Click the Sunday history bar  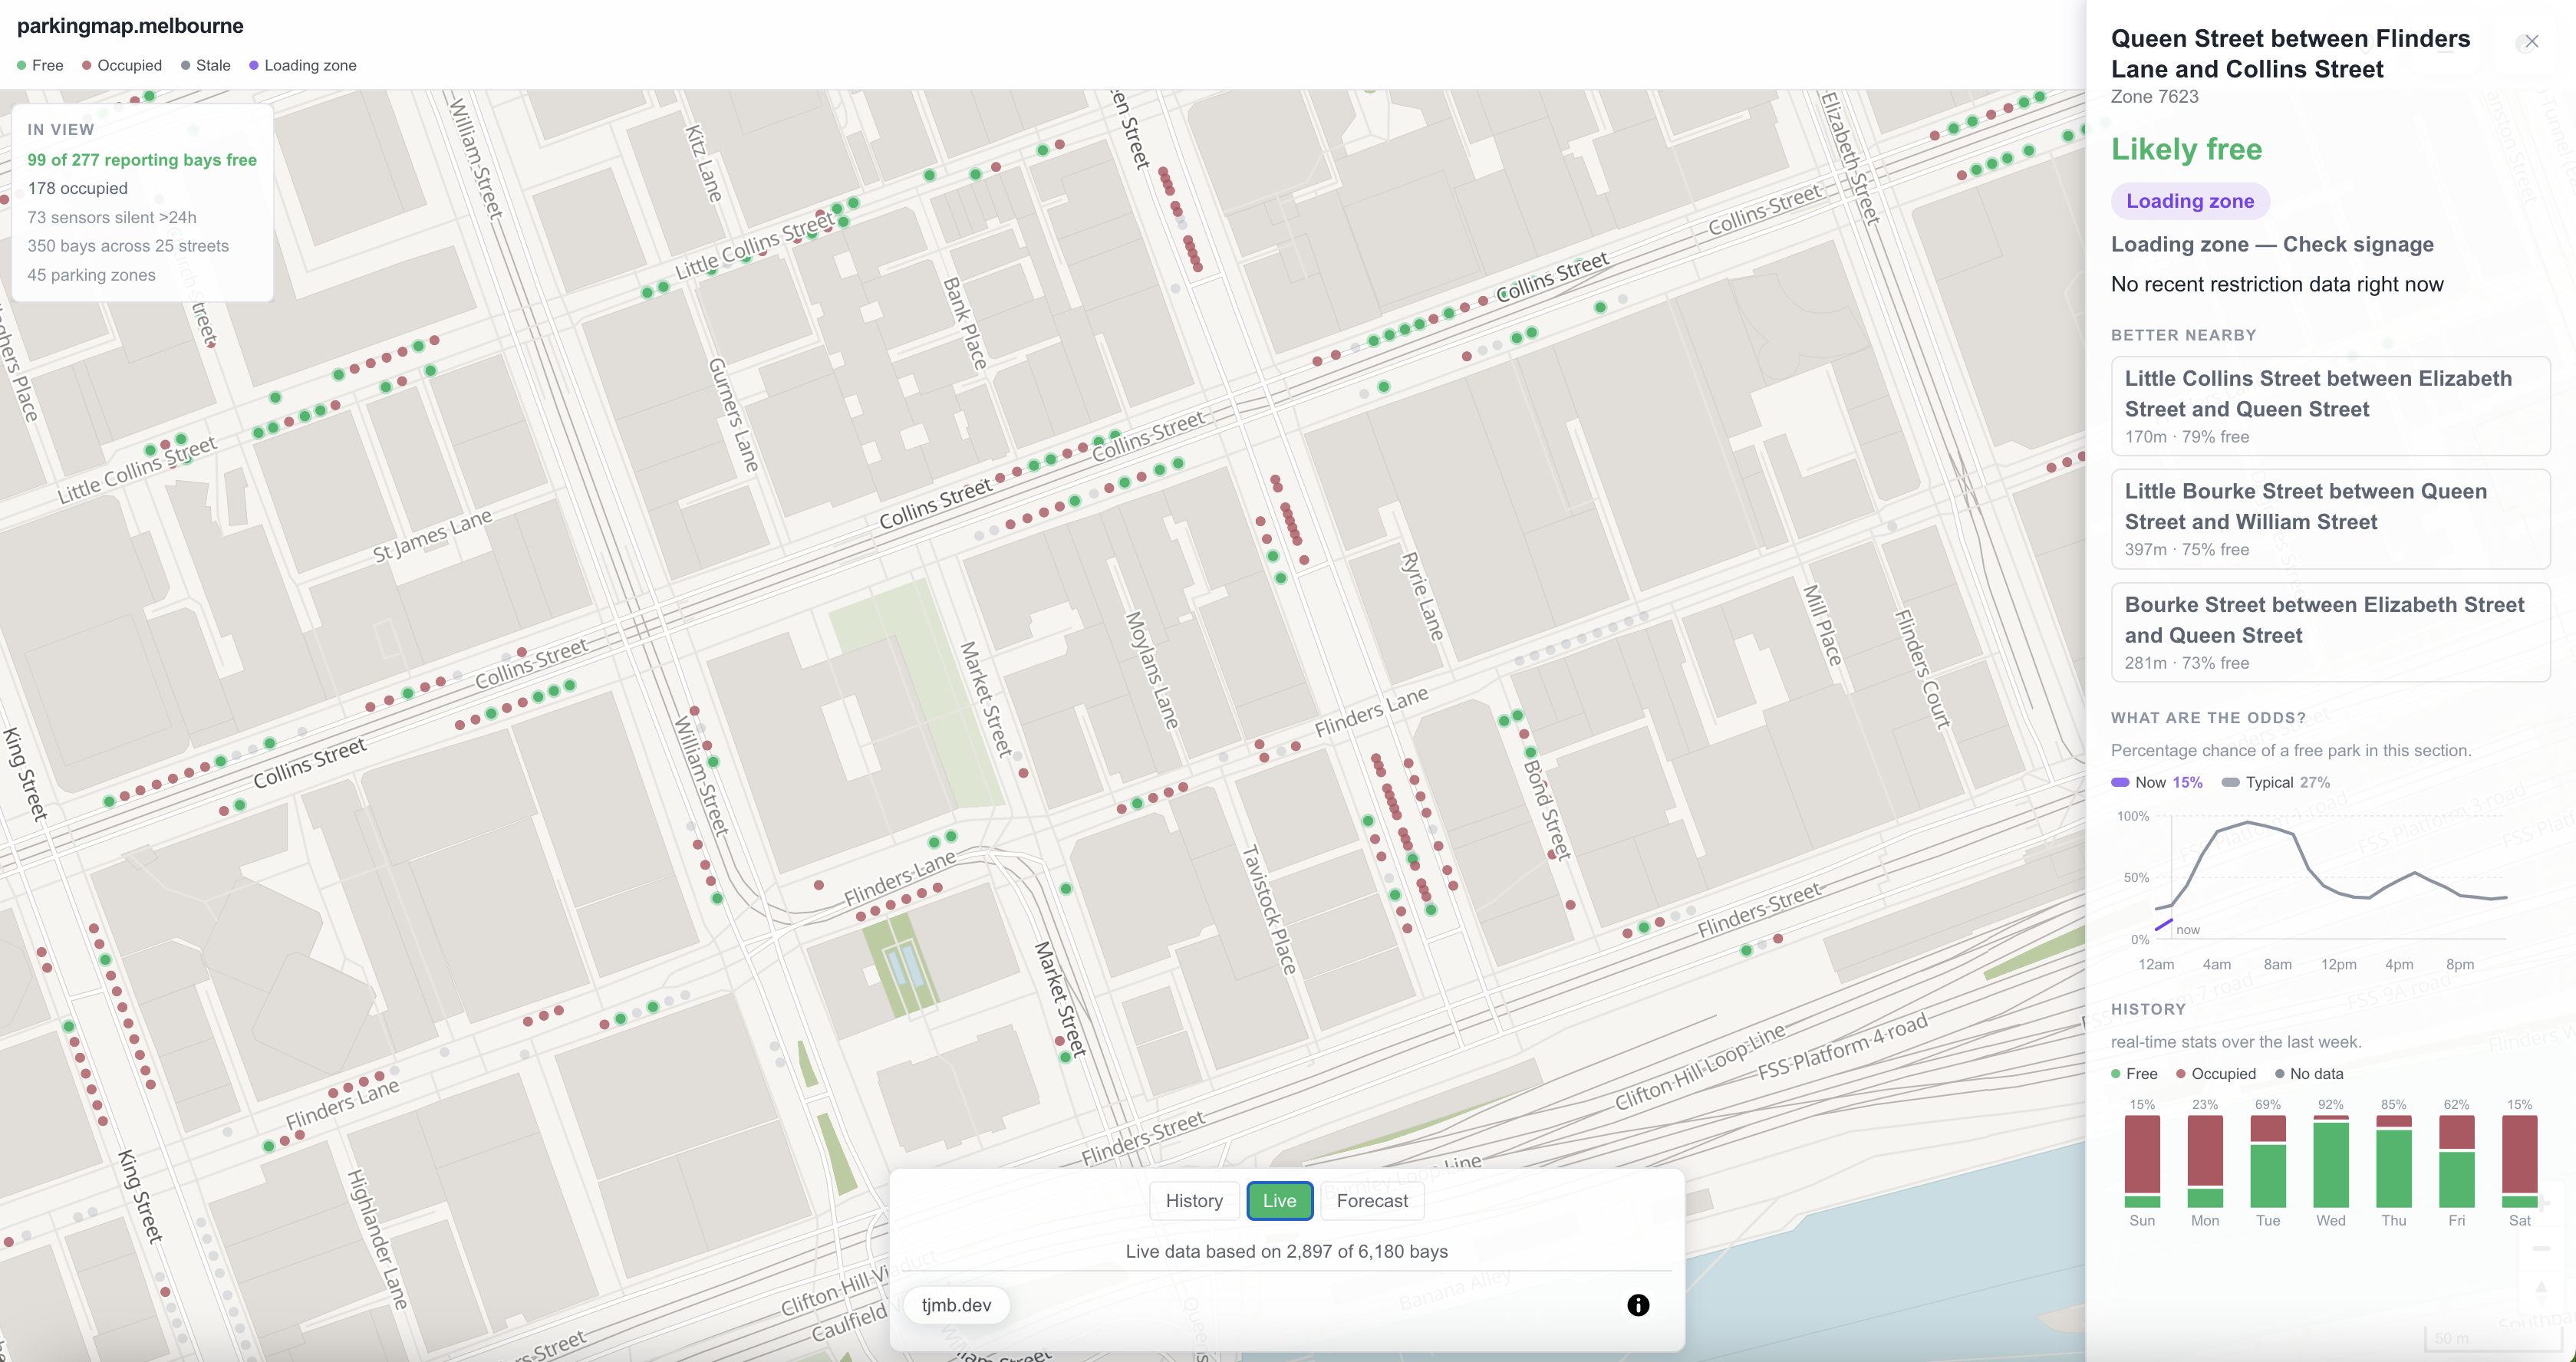pyautogui.click(x=2142, y=1160)
